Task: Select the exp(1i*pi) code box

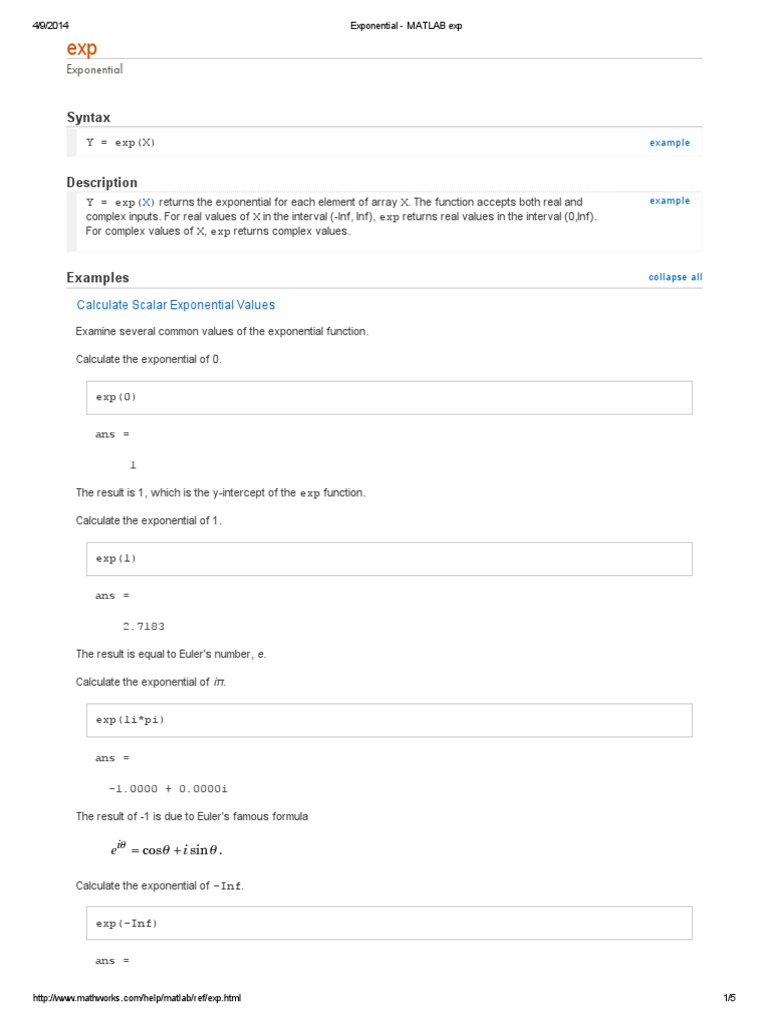Action: (389, 721)
